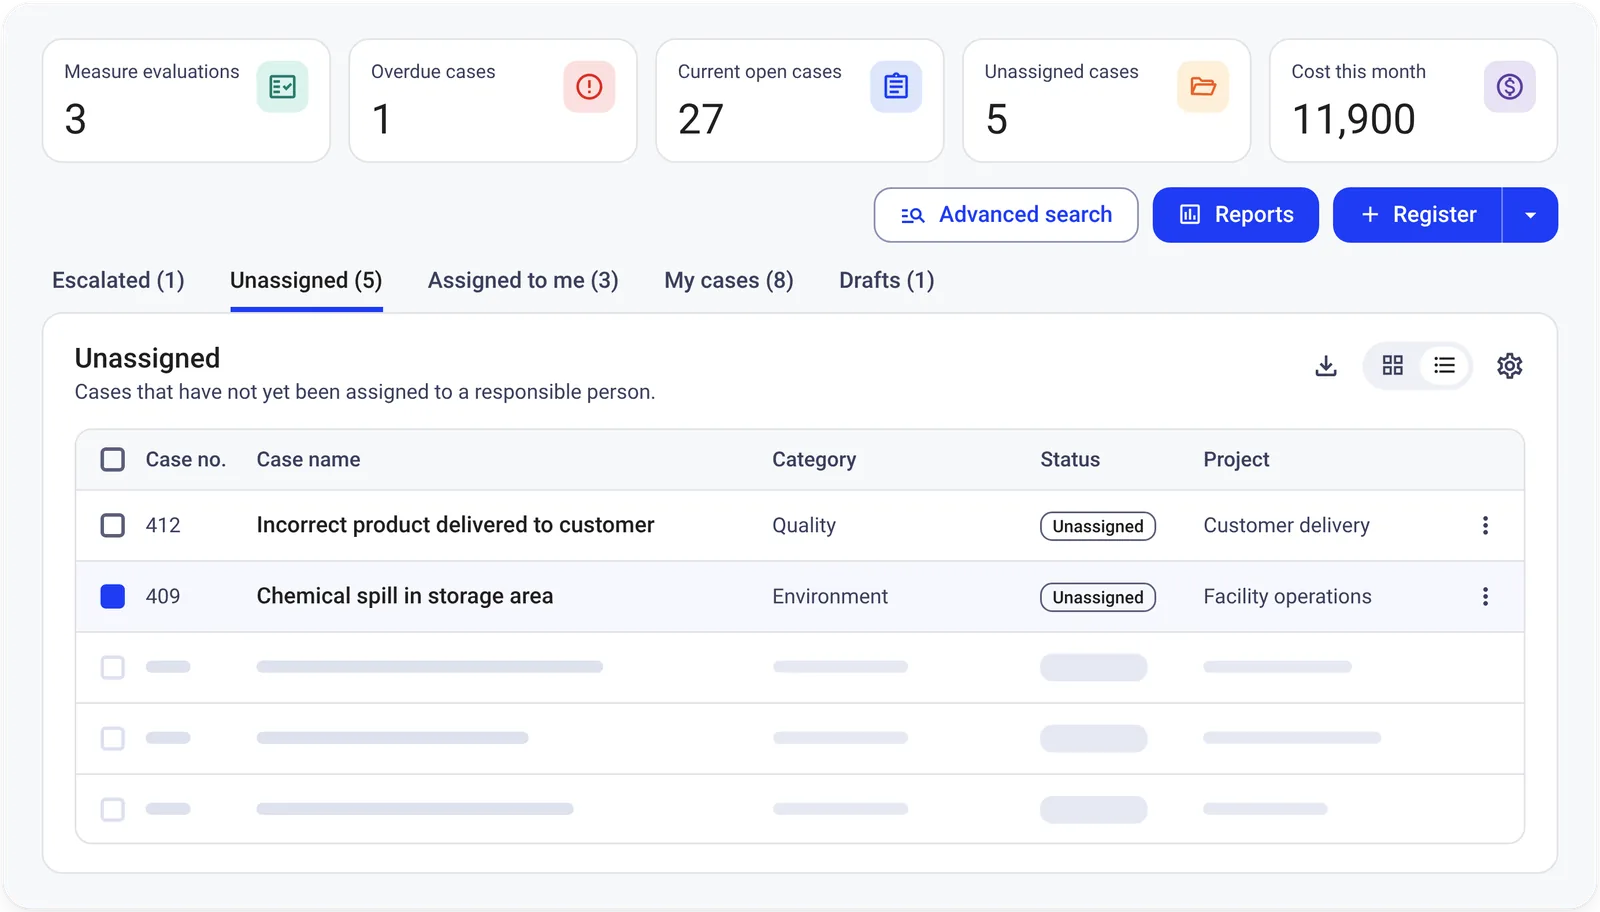Uncheck the box for case 409
Viewport: 1600px width, 912px height.
(x=113, y=596)
